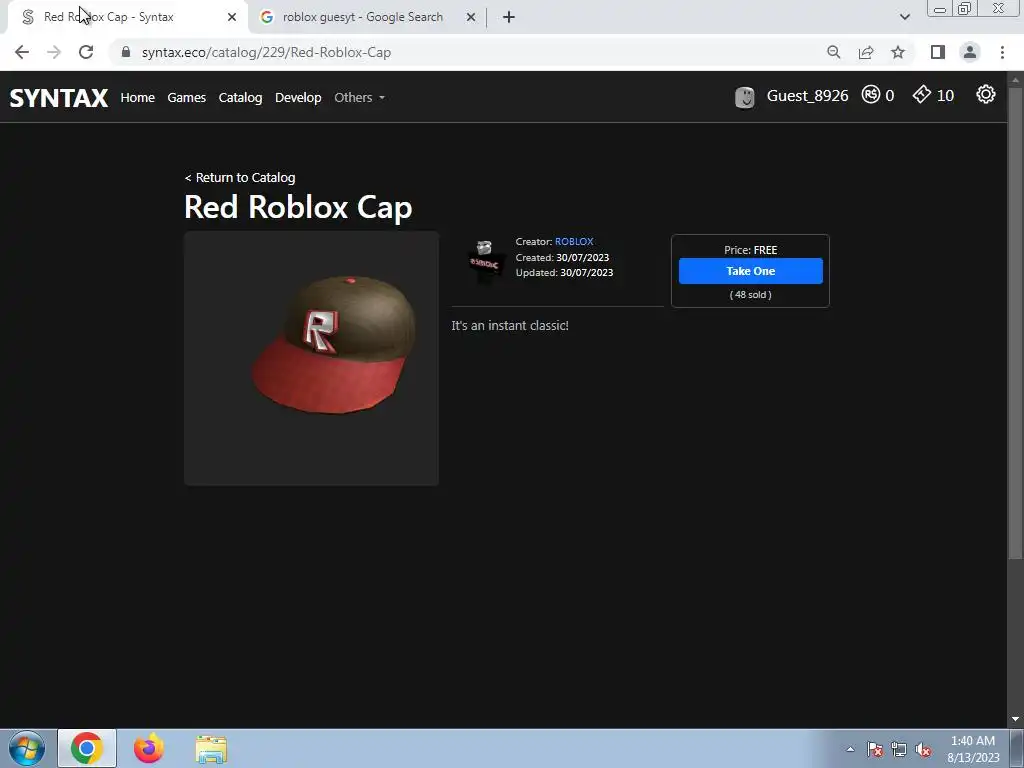Click the Take One button

point(750,271)
